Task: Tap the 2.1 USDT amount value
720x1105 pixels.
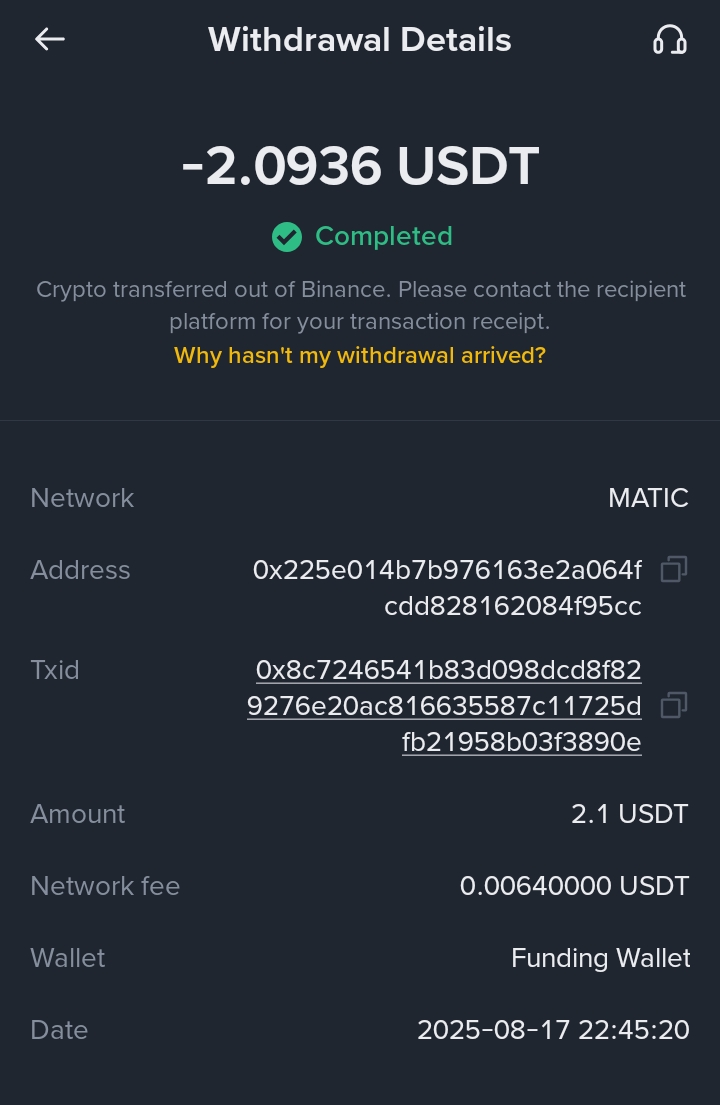Action: coord(630,814)
